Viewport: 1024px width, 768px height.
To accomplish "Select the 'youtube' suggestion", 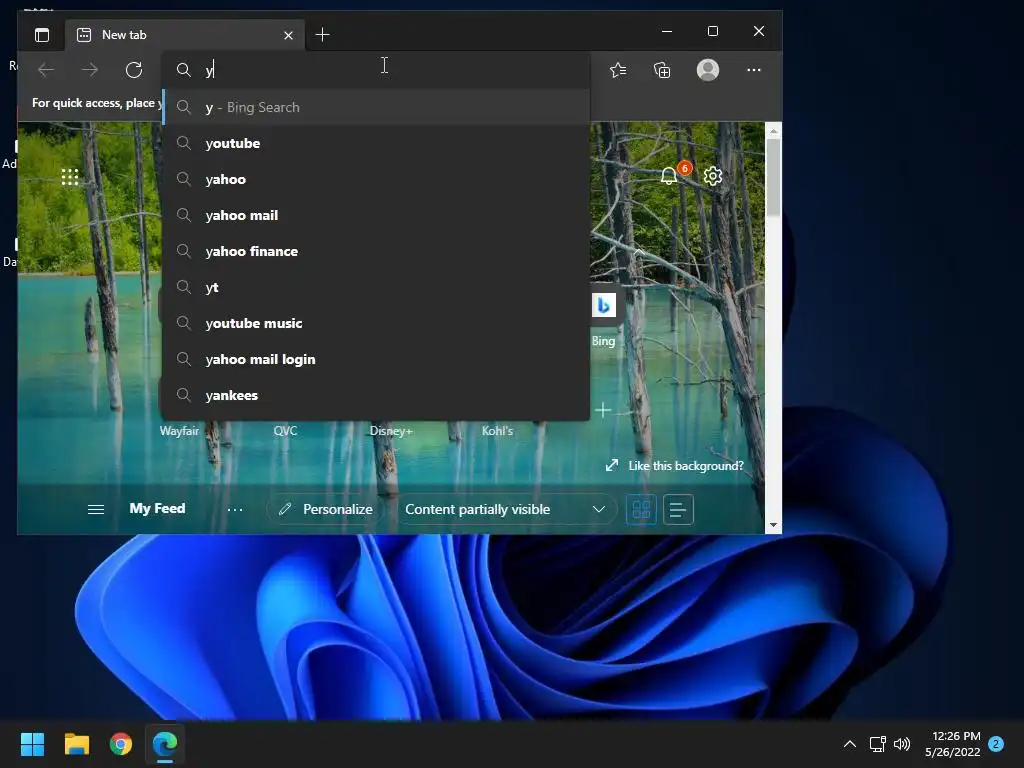I will (x=376, y=143).
